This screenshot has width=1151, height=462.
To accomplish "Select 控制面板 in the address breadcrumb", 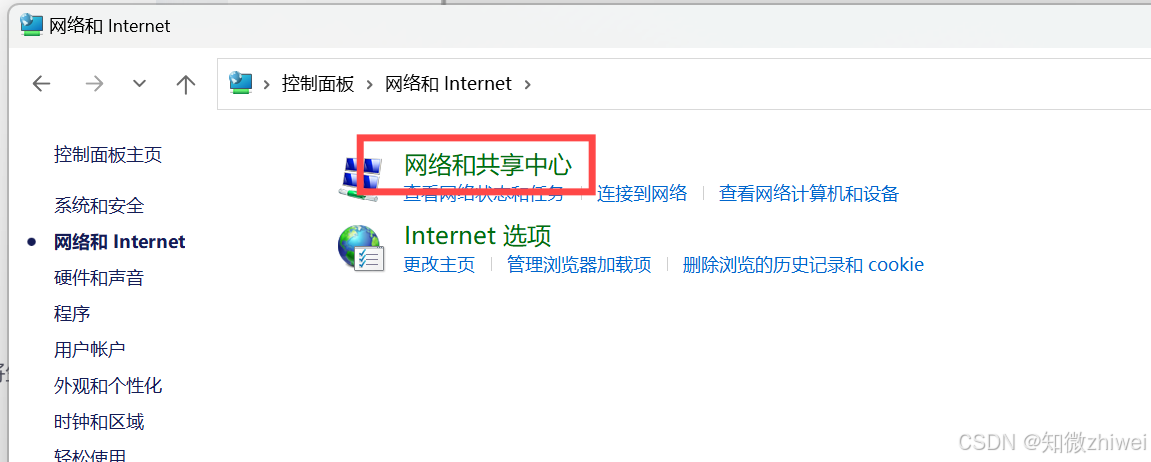I will tap(318, 84).
